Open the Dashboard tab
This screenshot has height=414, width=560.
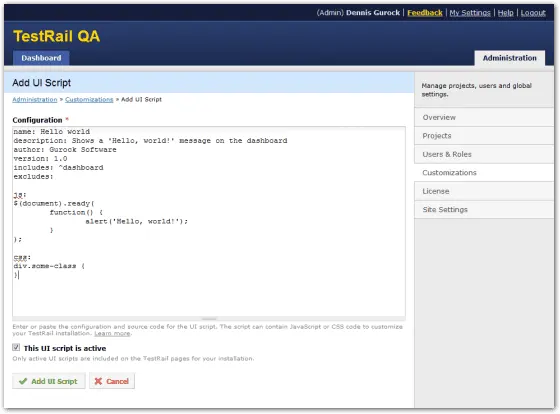pos(41,58)
